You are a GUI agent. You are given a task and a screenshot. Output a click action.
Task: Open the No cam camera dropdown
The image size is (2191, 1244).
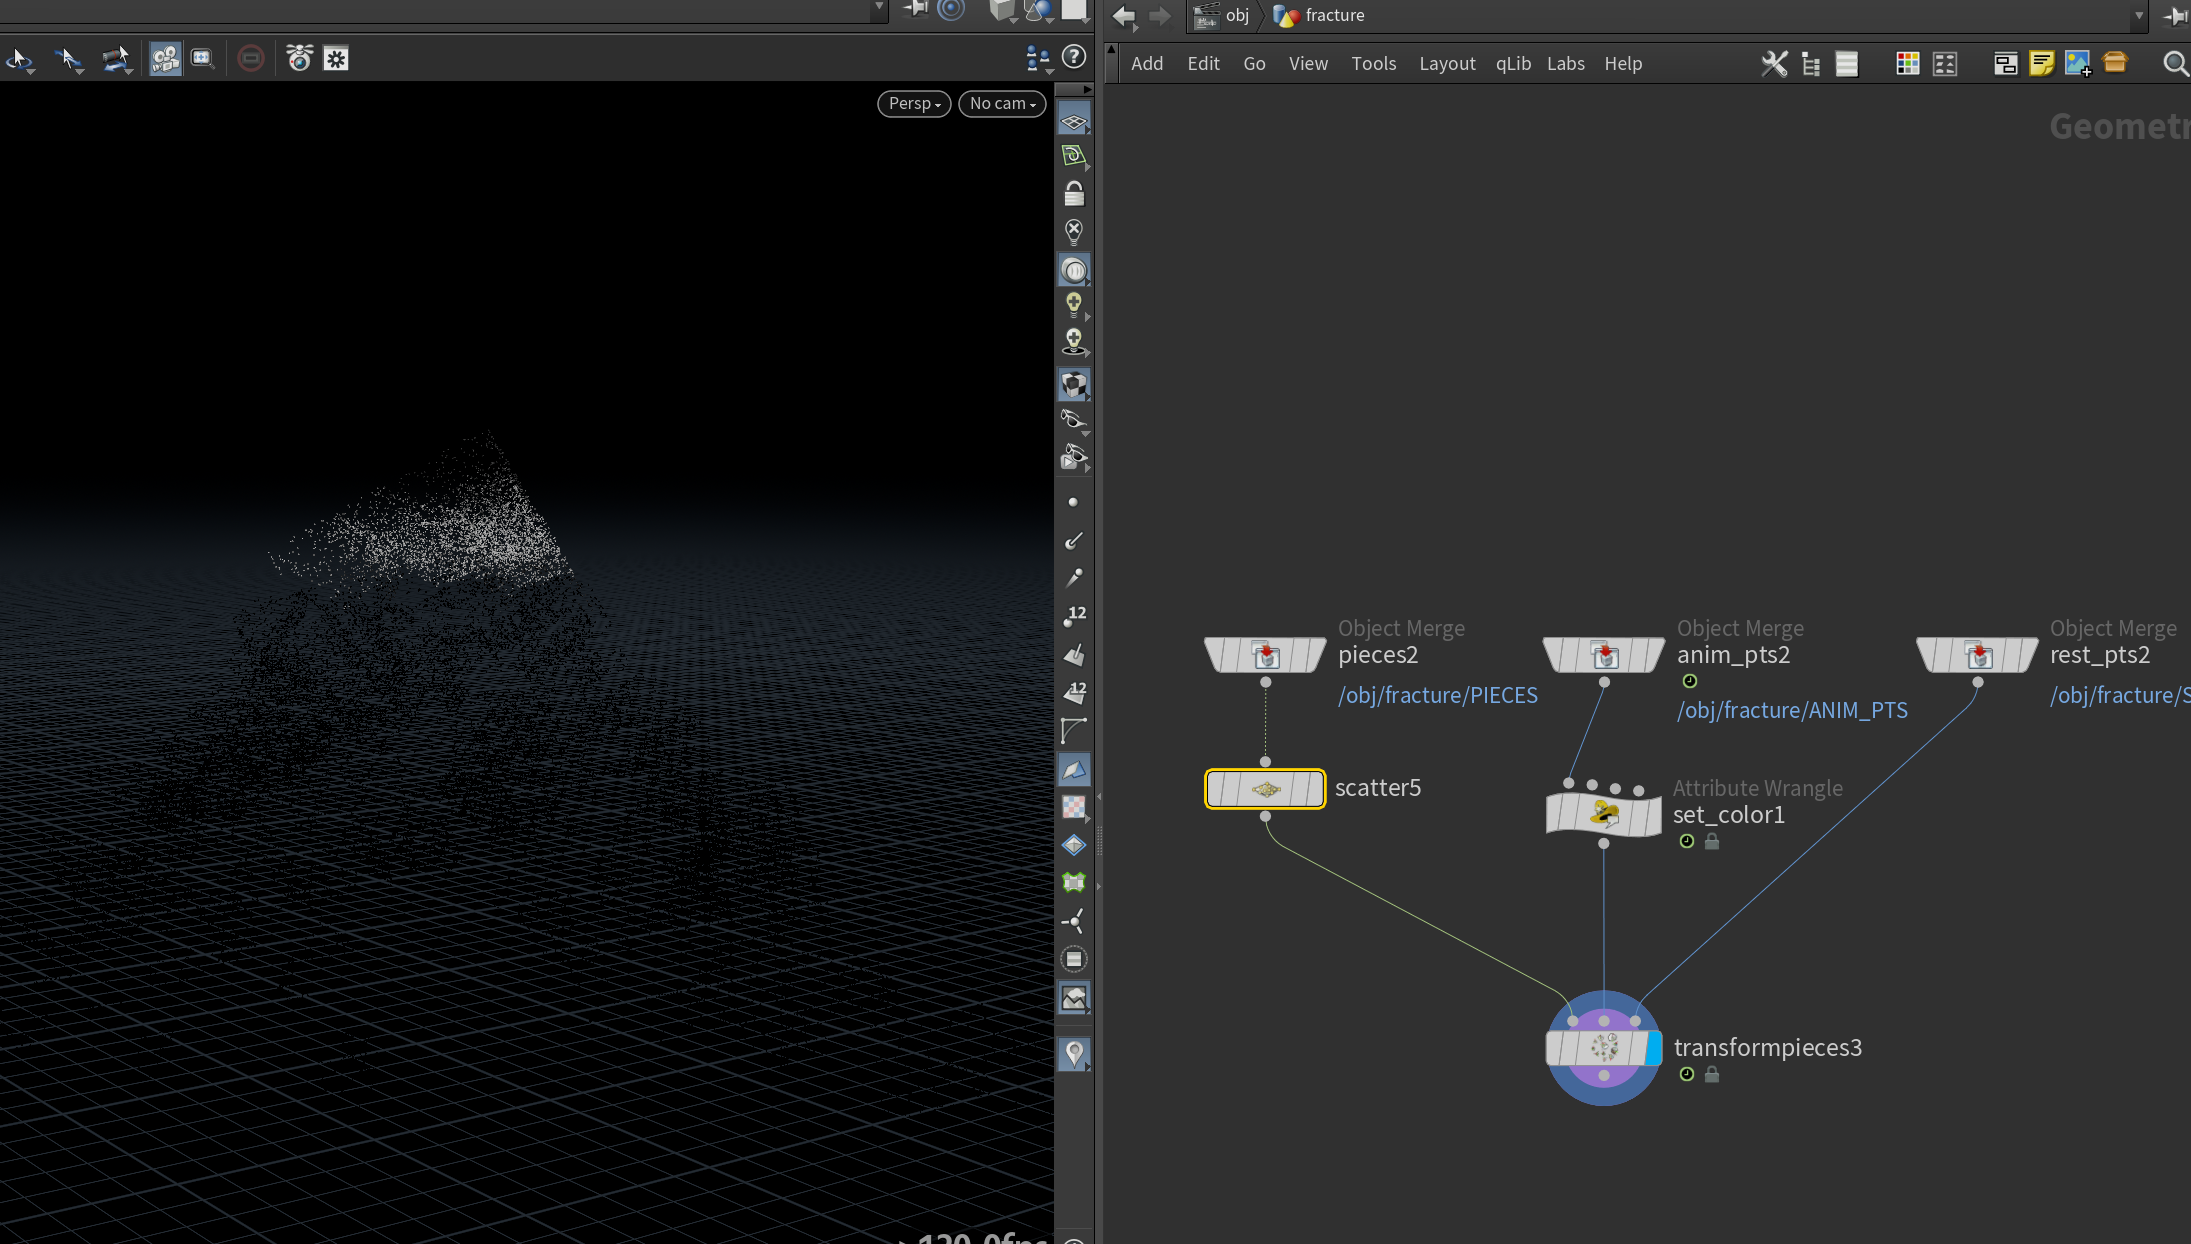1002,103
